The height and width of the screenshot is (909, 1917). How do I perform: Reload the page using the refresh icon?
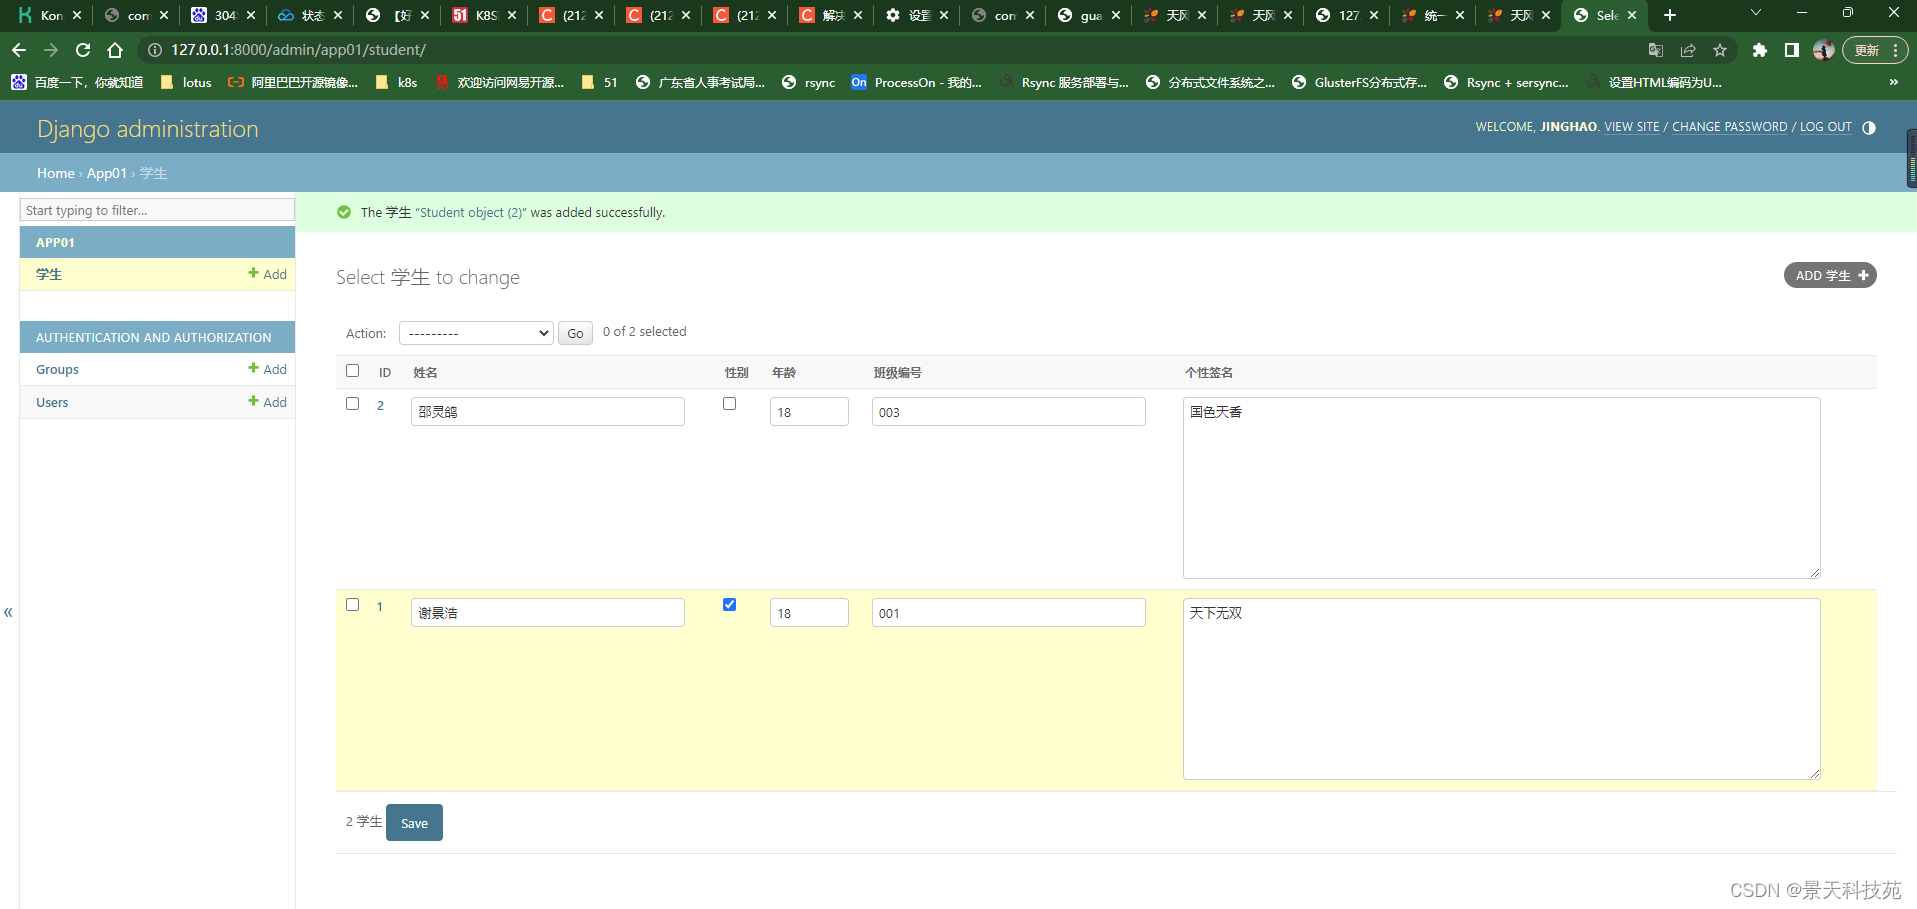pos(83,50)
